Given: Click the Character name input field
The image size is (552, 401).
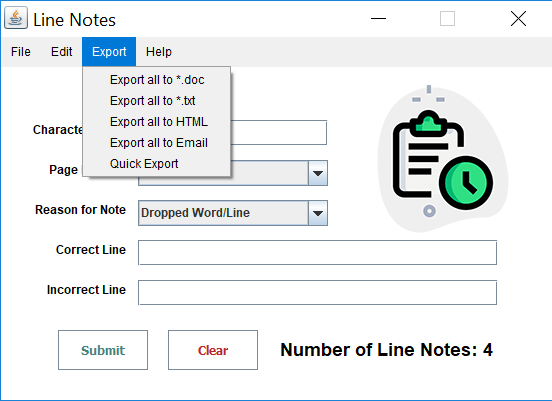Looking at the screenshot, I should point(278,132).
